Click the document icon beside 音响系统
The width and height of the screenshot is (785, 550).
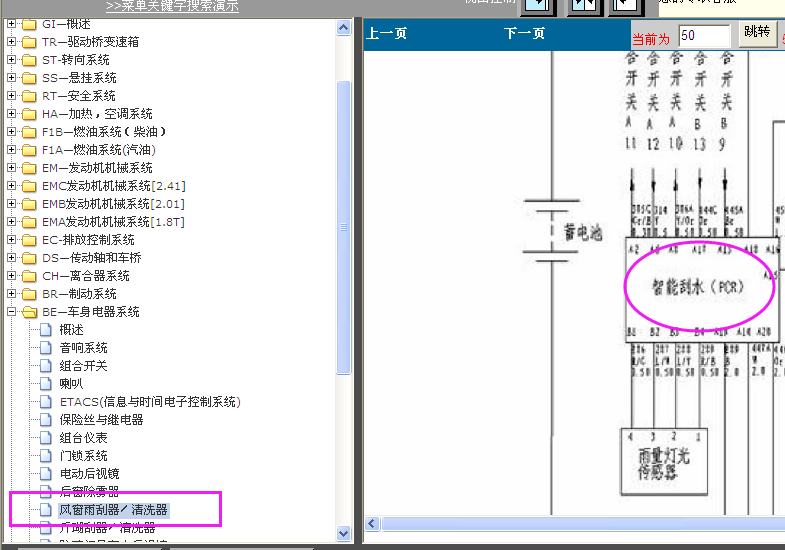click(46, 348)
